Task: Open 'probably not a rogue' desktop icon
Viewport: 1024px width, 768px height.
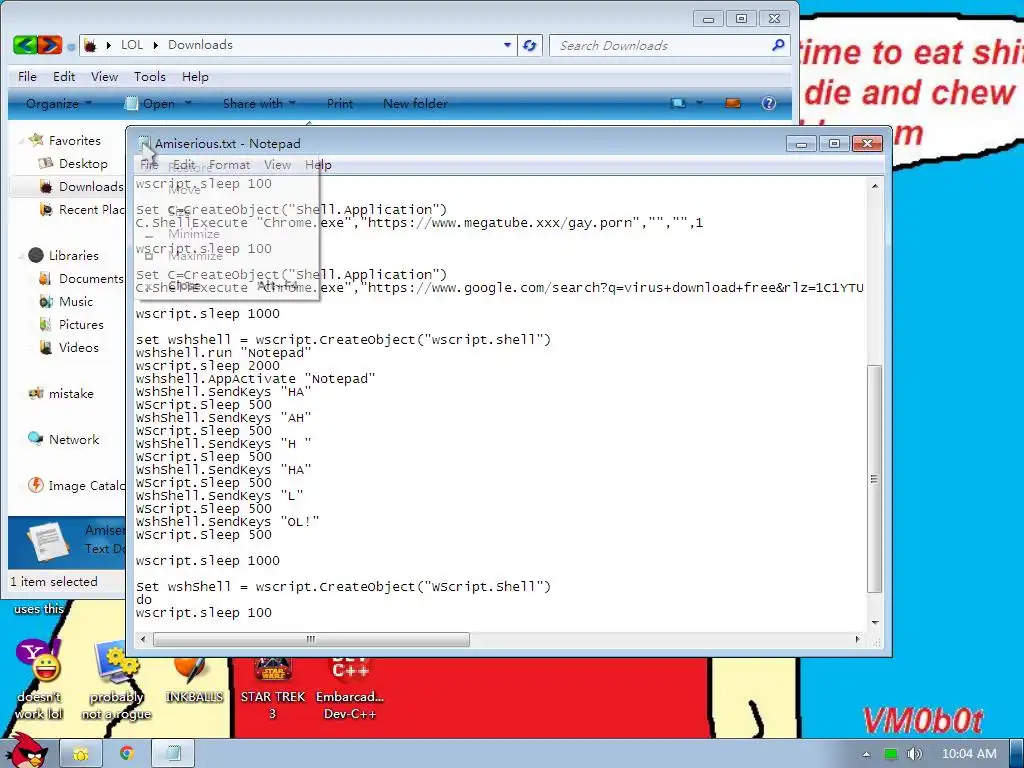Action: (x=116, y=679)
